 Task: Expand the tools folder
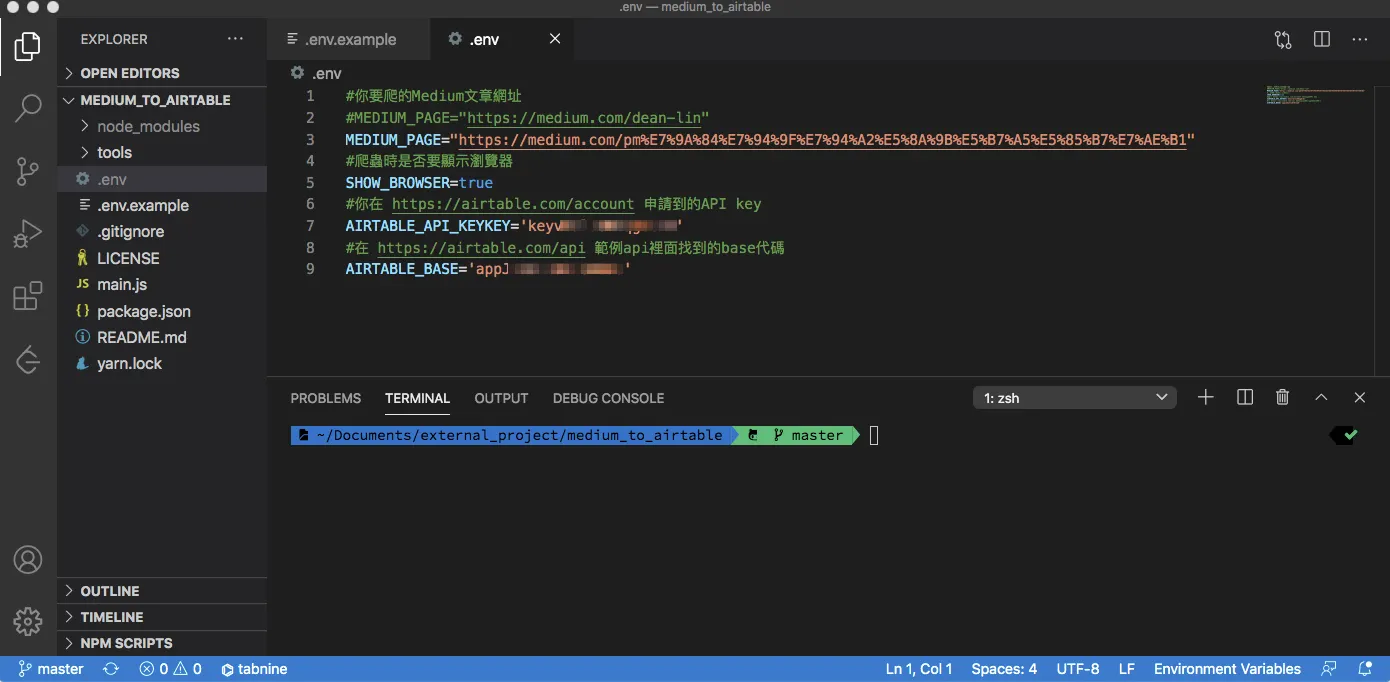(162, 152)
